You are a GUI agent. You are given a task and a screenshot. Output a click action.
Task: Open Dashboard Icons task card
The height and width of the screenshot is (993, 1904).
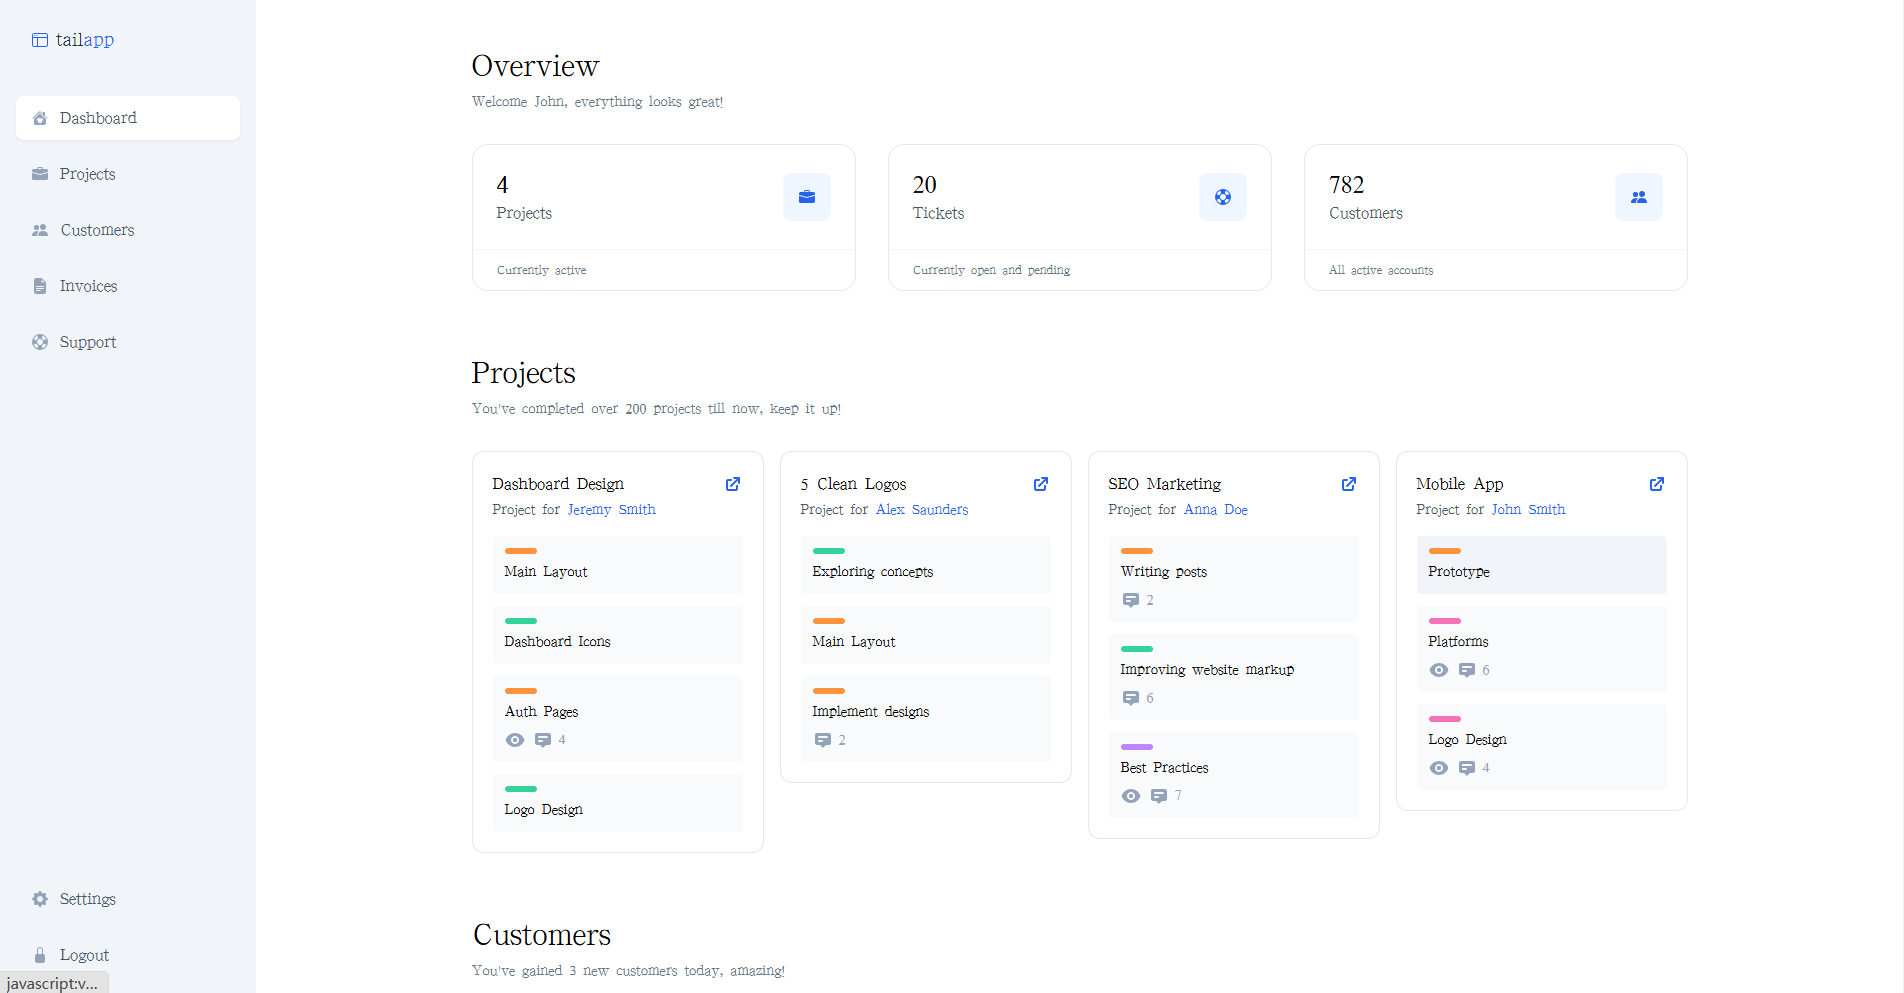tap(618, 635)
